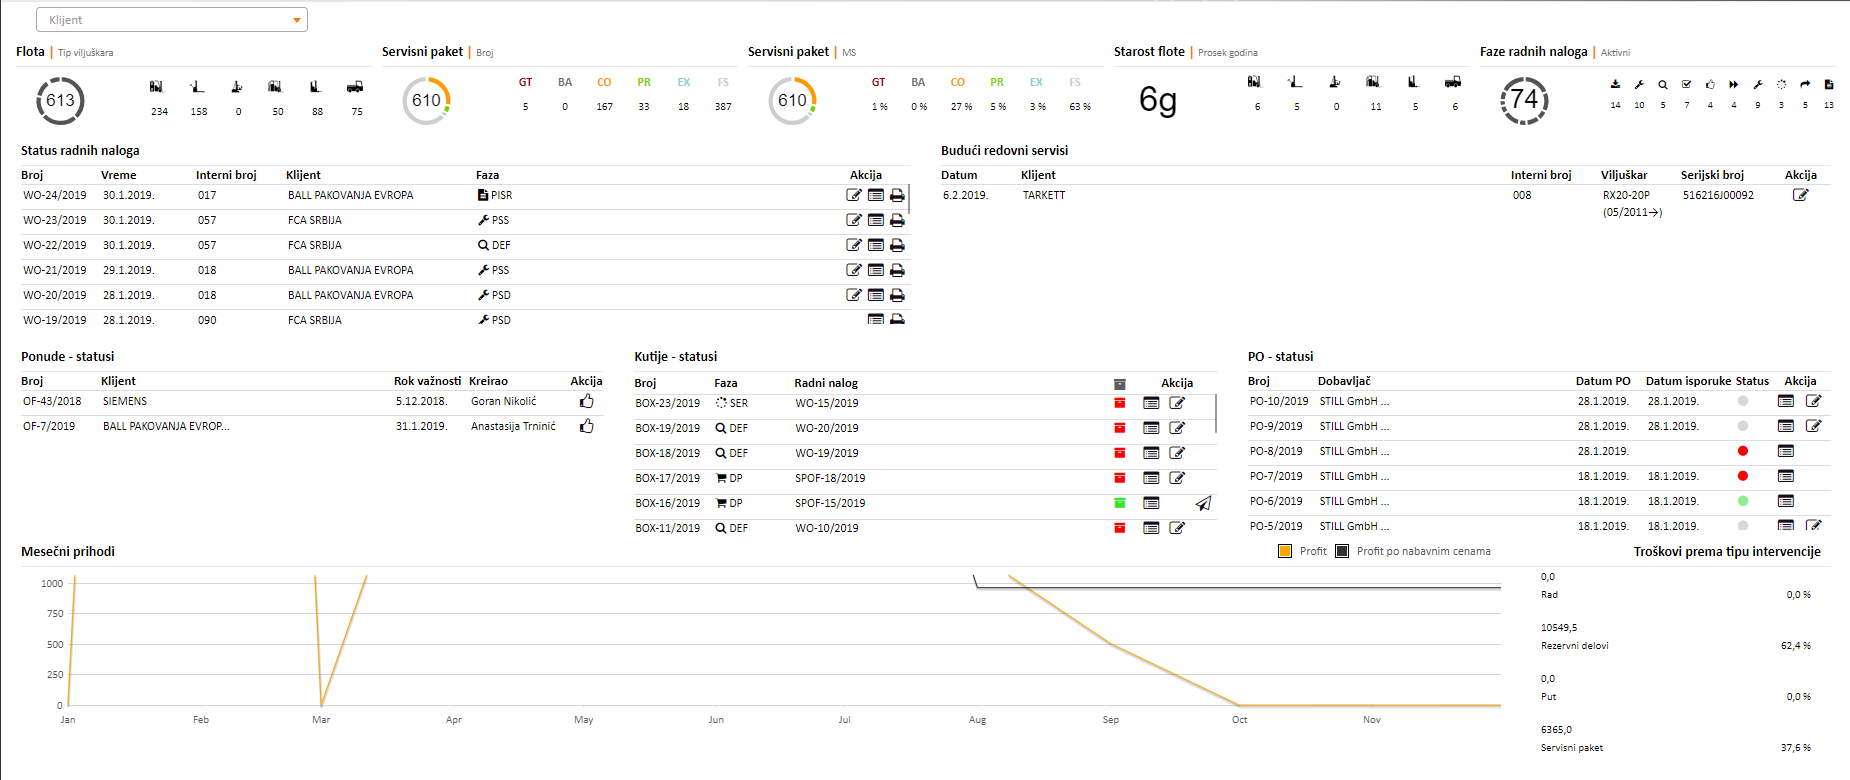This screenshot has height=780, width=1850.
Task: Open details for PO-6/2019
Action: pyautogui.click(x=1786, y=501)
